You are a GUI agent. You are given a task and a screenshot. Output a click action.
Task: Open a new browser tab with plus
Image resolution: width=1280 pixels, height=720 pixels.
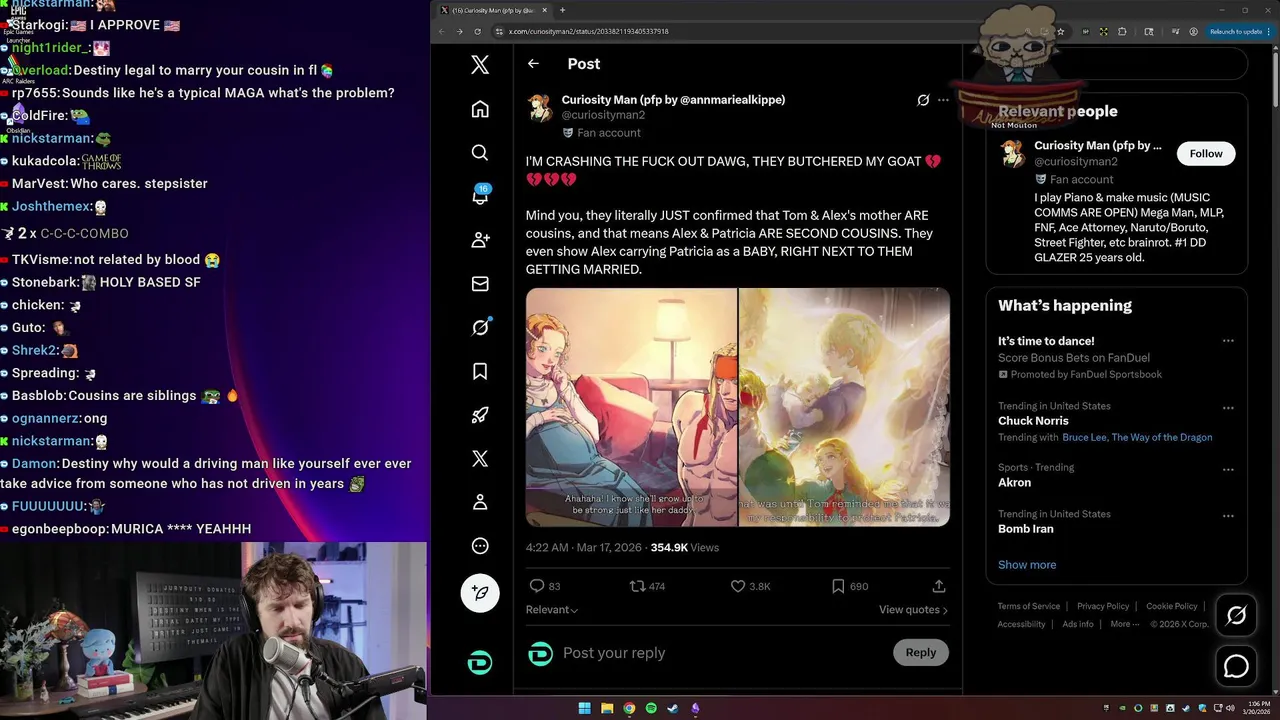point(562,10)
